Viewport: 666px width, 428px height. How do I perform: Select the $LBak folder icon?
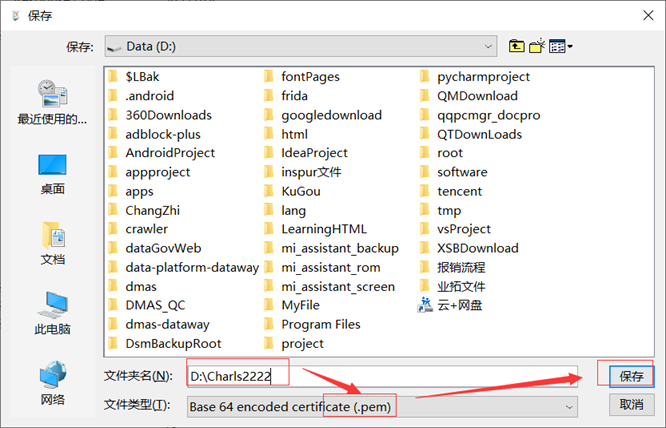113,76
